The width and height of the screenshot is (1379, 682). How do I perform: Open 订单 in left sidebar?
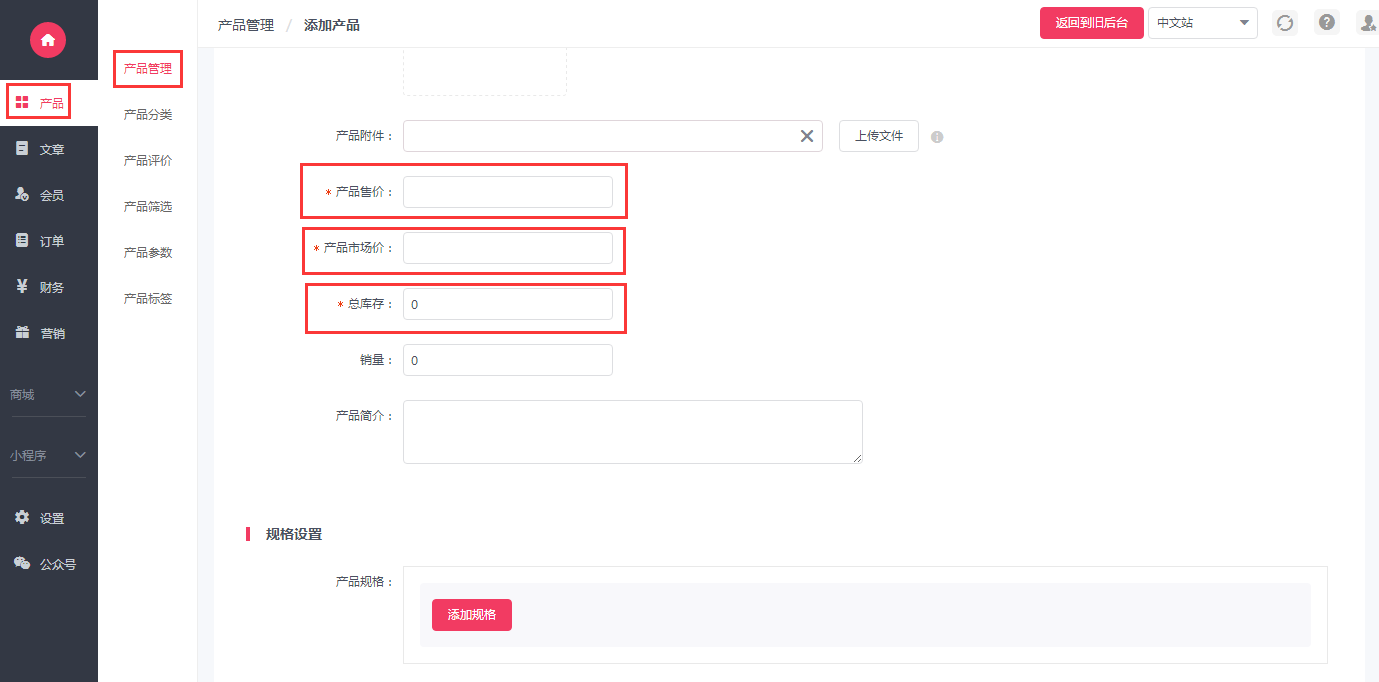(40, 241)
